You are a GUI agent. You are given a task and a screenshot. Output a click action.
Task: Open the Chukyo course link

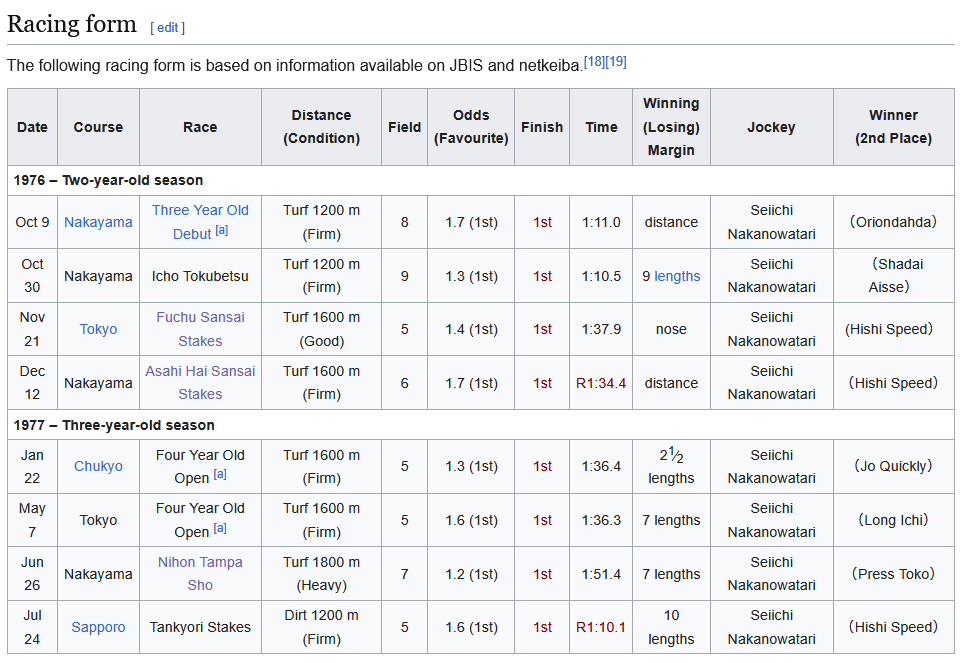98,466
